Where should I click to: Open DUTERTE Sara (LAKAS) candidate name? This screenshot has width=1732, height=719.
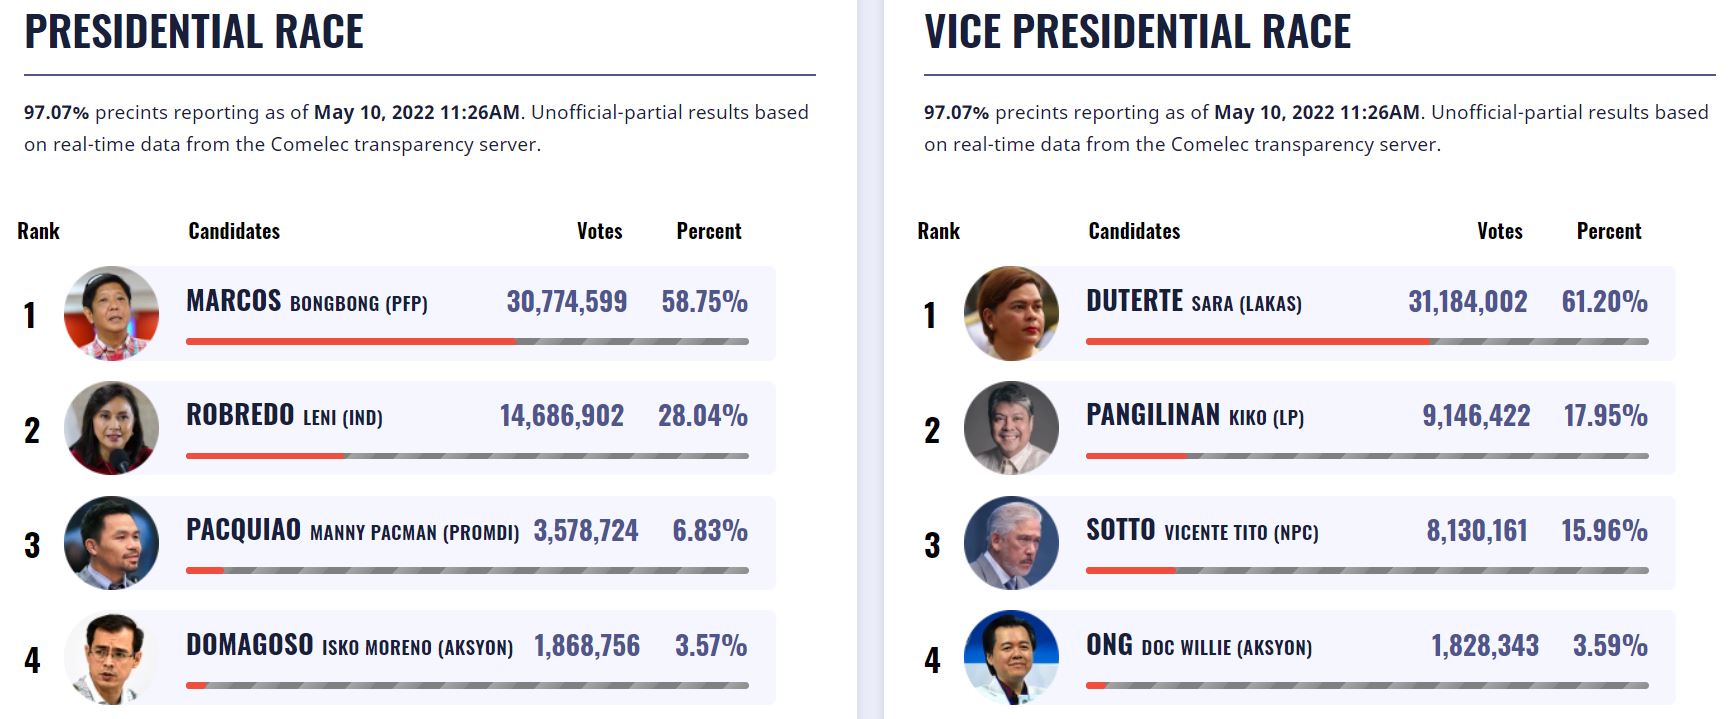(1193, 301)
